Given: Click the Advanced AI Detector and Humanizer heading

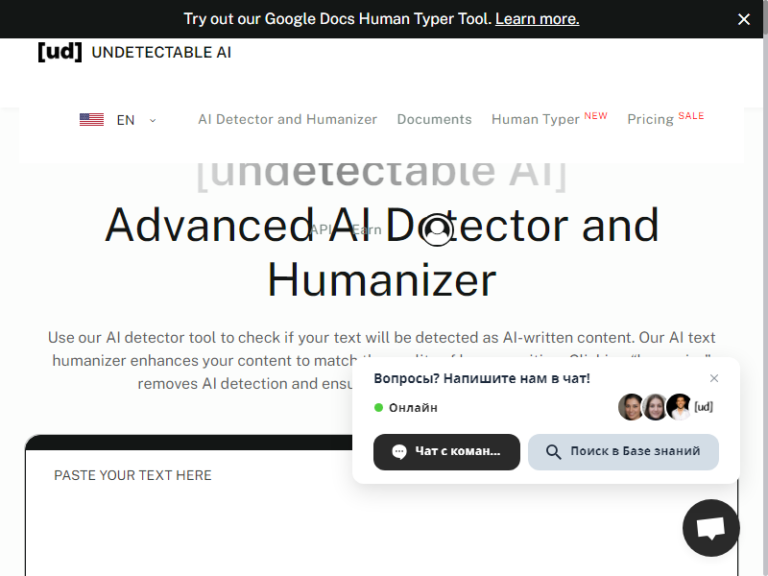Looking at the screenshot, I should click(382, 252).
